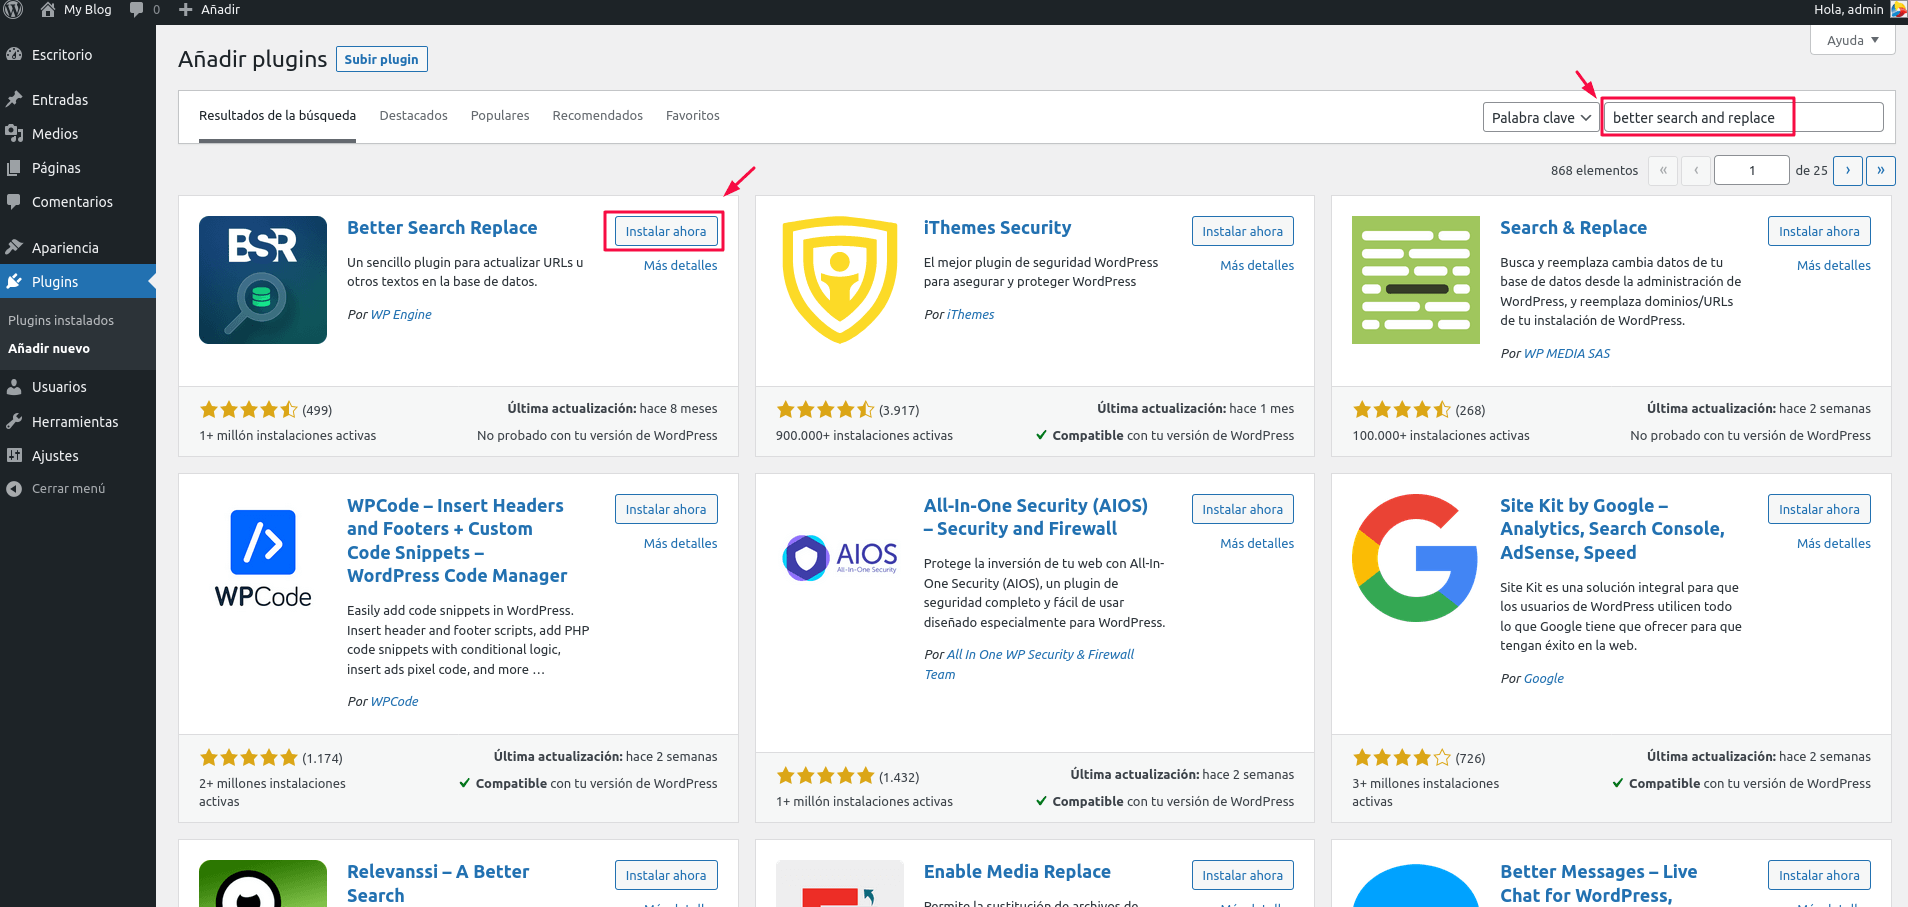Click Enable Media Replace title link

pyautogui.click(x=1017, y=871)
